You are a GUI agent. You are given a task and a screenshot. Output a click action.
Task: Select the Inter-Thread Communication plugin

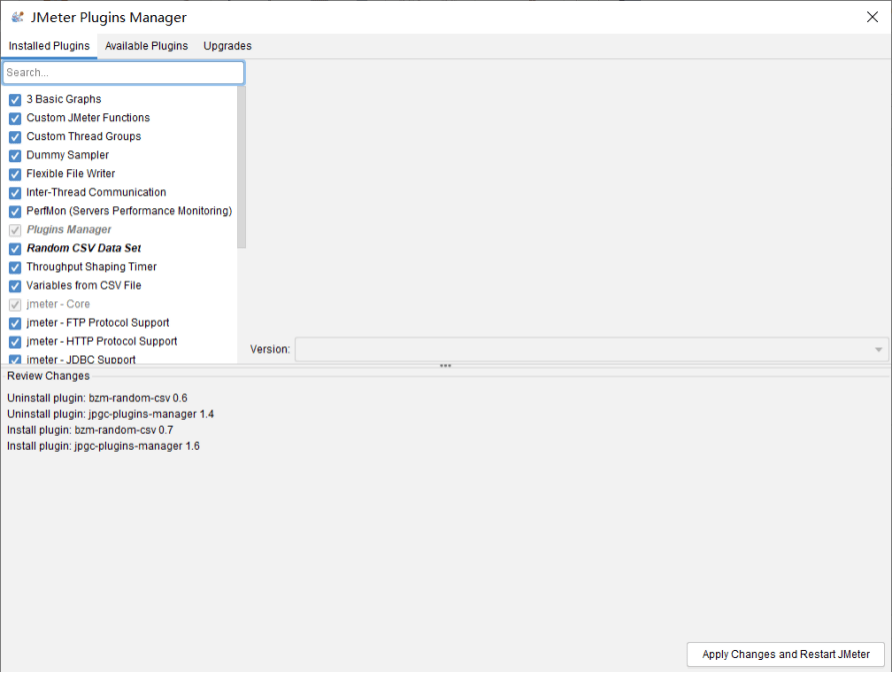pyautogui.click(x=96, y=193)
